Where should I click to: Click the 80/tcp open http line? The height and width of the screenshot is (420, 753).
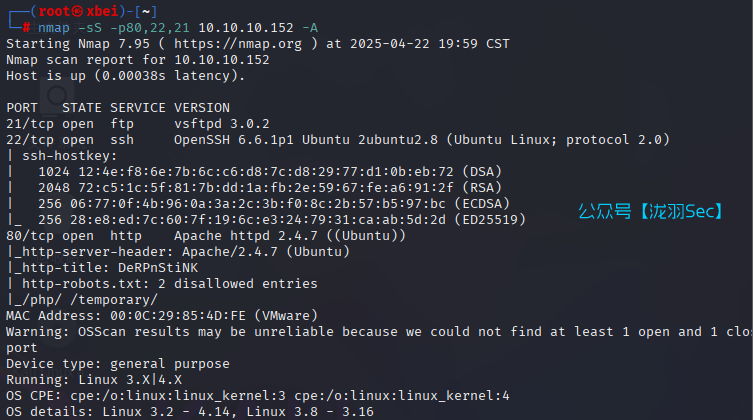(x=74, y=235)
